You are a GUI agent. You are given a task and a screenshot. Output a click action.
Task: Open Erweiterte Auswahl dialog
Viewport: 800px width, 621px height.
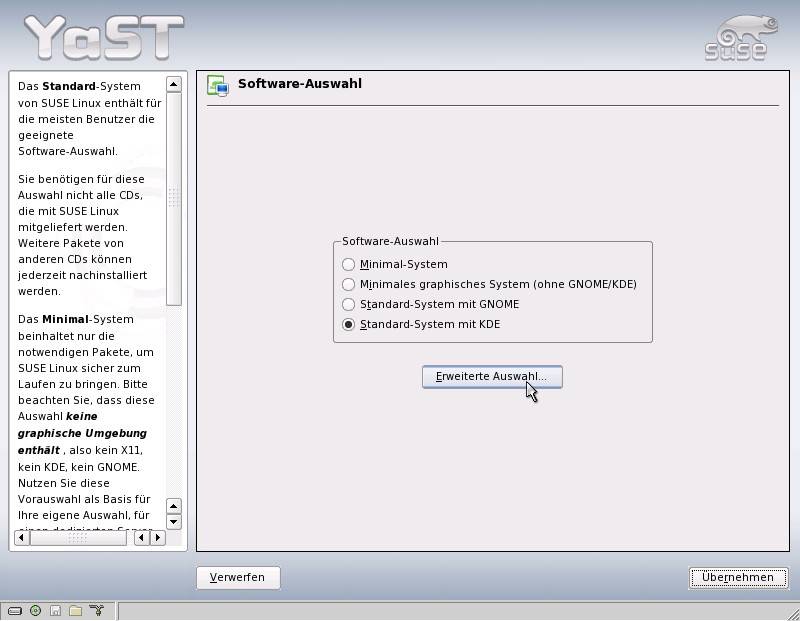(x=492, y=377)
